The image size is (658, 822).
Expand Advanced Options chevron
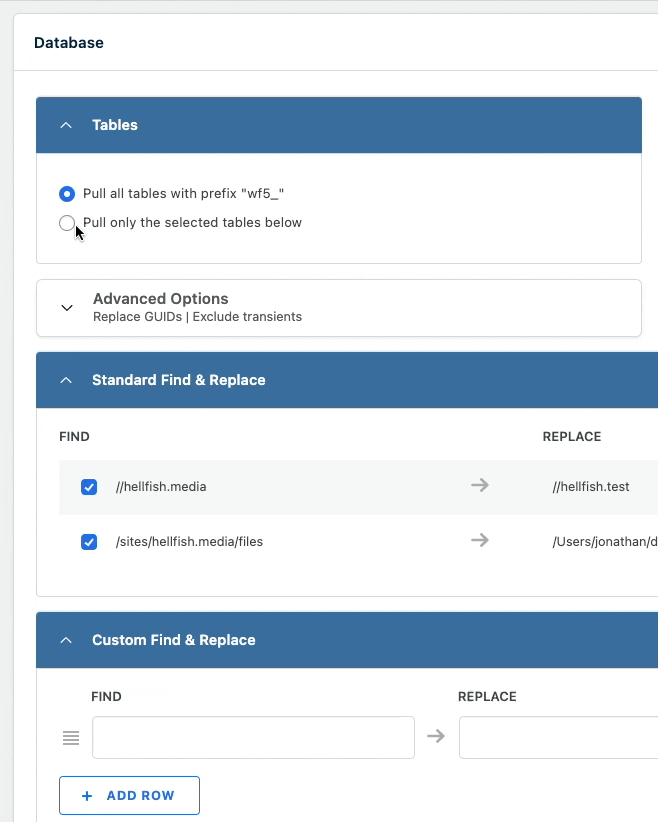point(67,308)
